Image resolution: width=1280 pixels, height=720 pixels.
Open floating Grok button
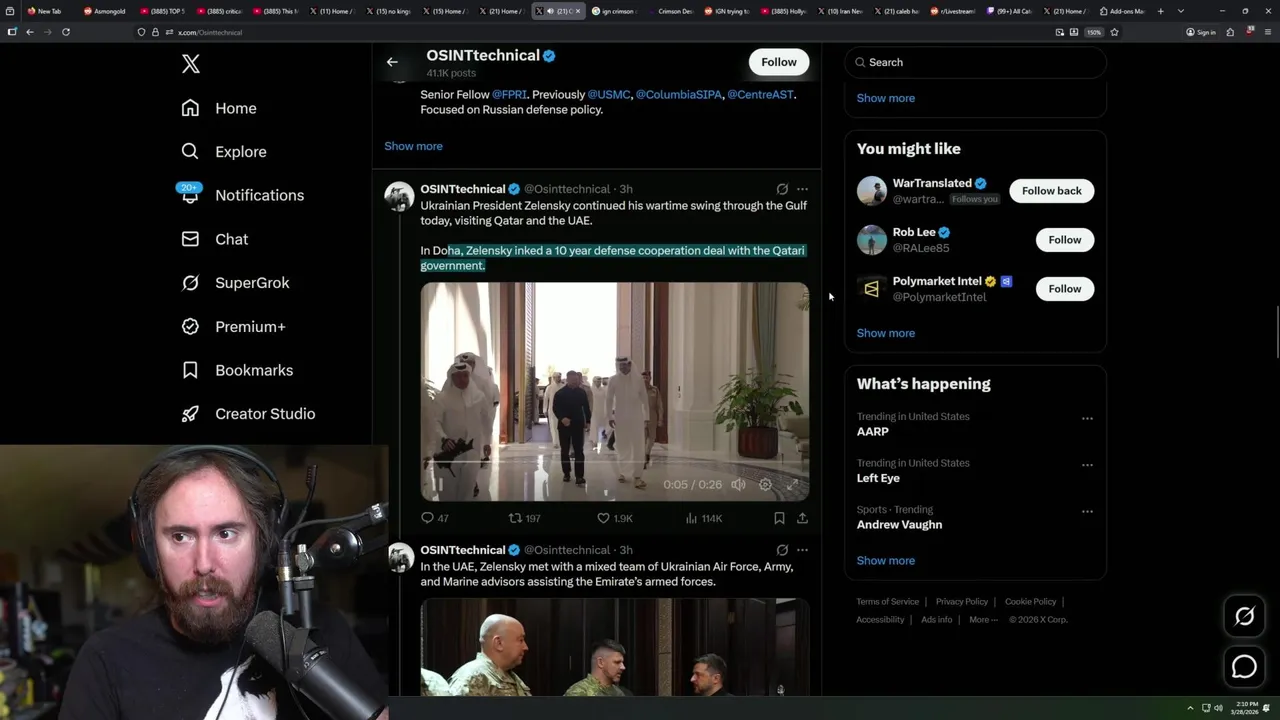pyautogui.click(x=1244, y=617)
